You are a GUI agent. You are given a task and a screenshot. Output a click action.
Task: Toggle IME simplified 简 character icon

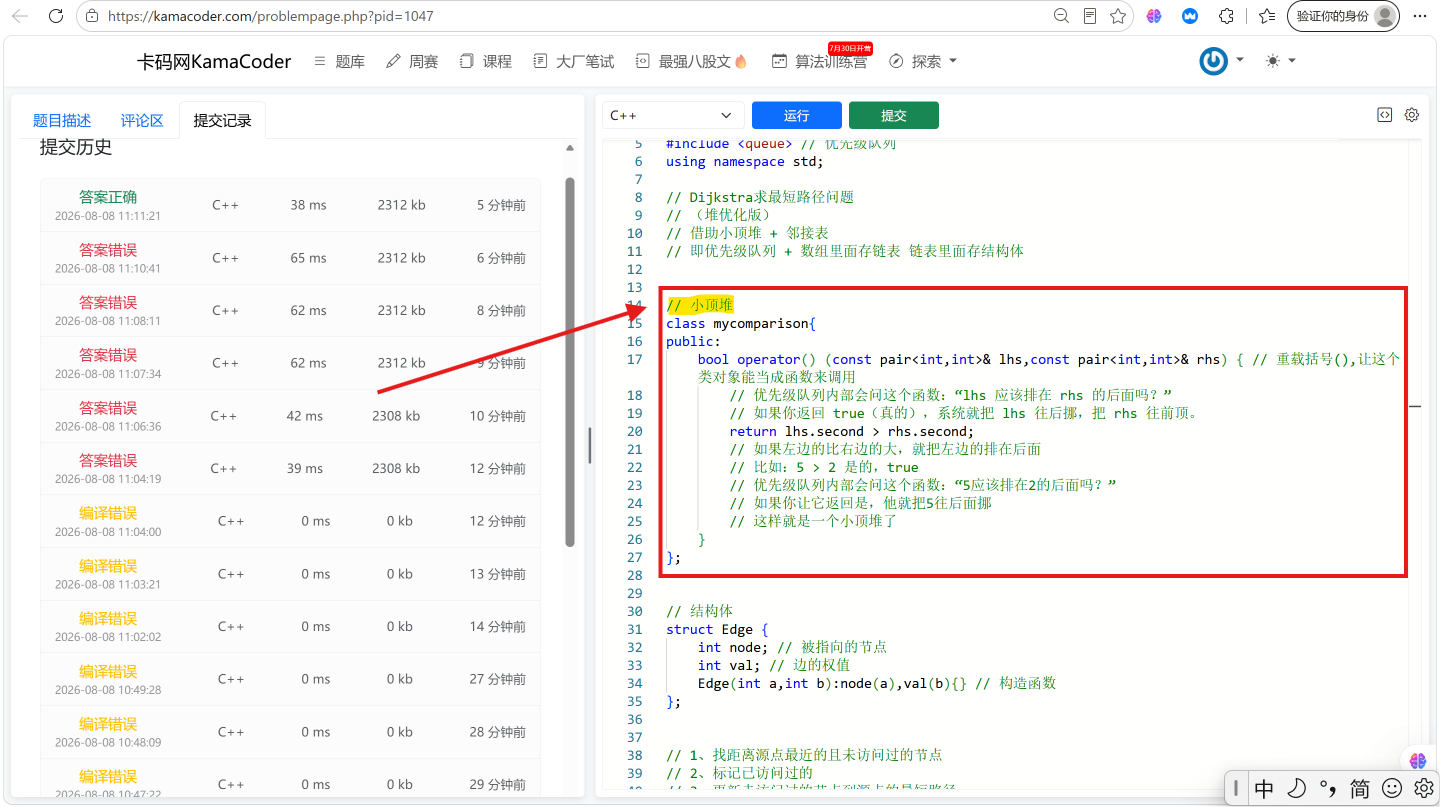coord(1360,788)
